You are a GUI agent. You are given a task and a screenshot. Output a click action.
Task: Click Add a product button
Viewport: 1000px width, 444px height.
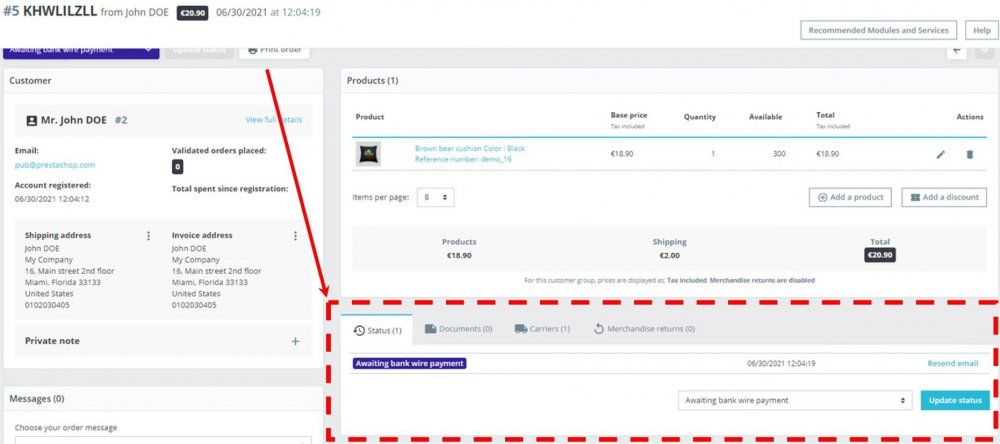click(850, 197)
